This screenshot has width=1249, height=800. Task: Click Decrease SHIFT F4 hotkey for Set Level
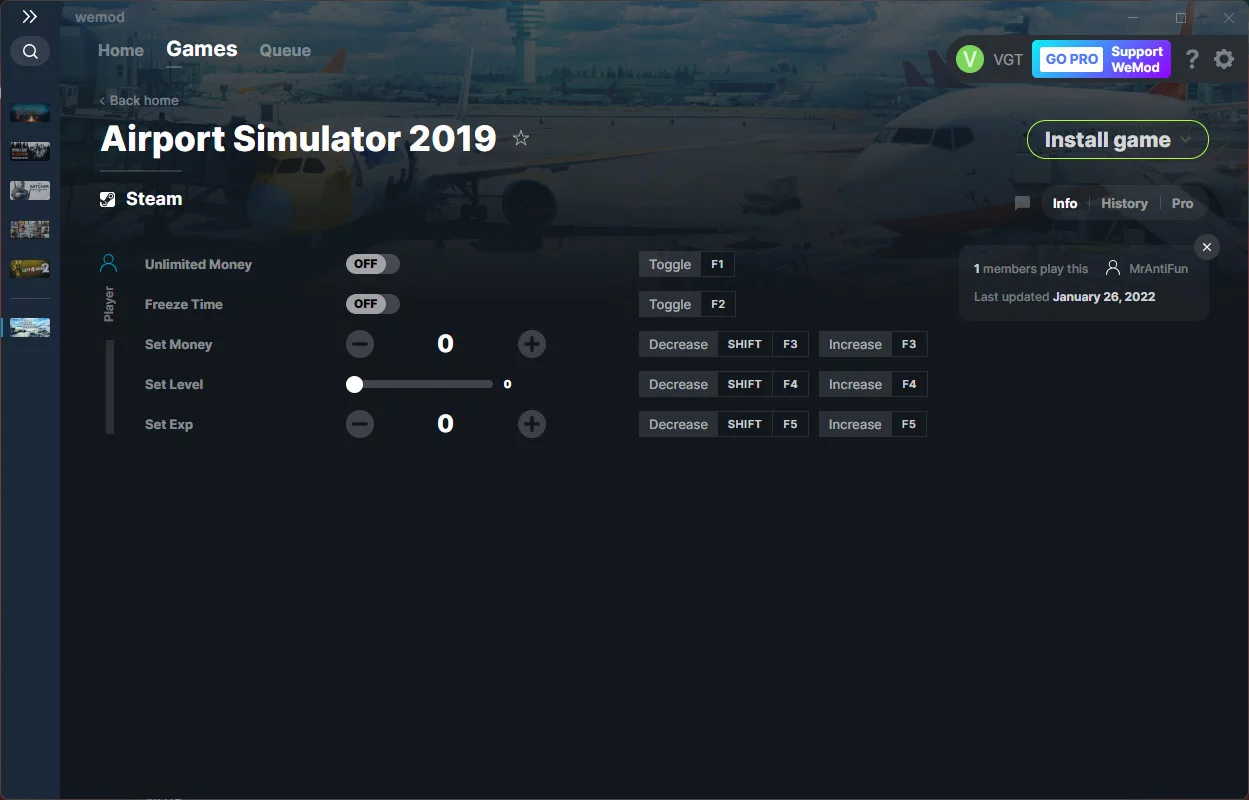[x=724, y=384]
